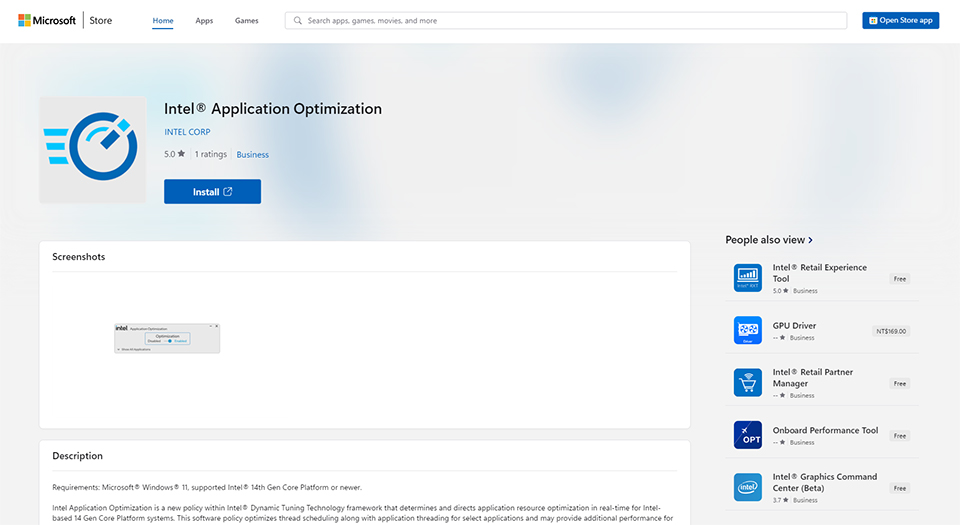
Task: Open Intel Retail Partner Manager title
Action: point(812,378)
